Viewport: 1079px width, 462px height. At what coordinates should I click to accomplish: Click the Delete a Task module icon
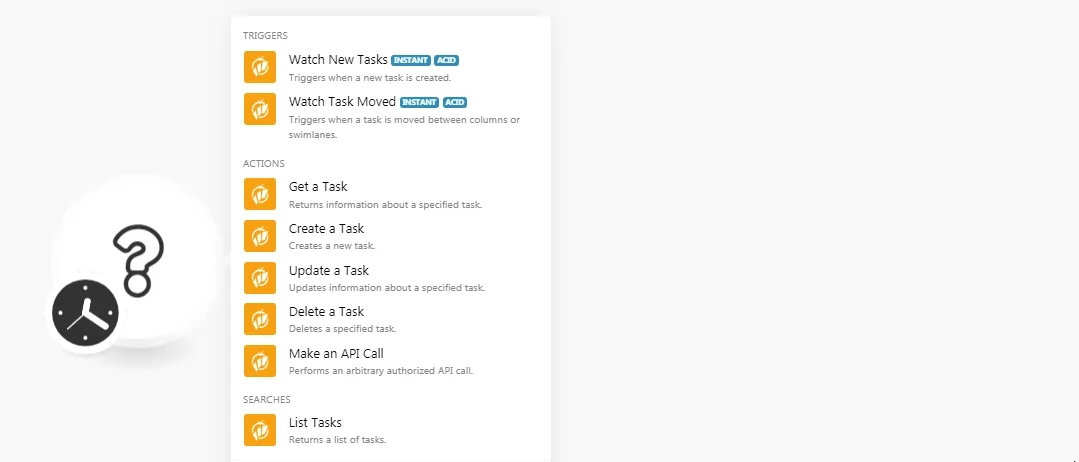tap(259, 319)
